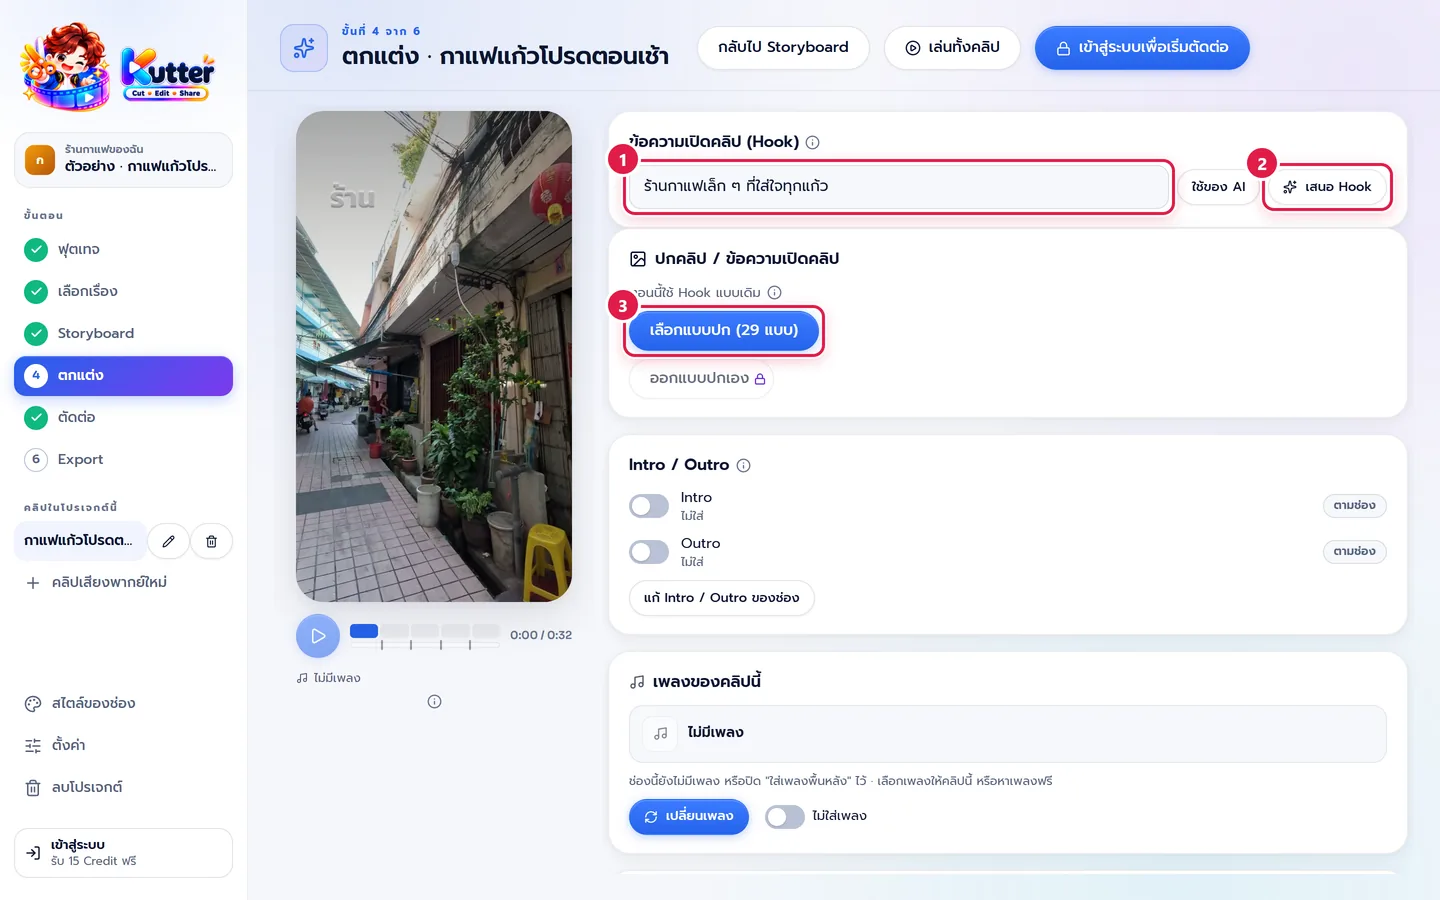The height and width of the screenshot is (900, 1440).
Task: Delete the clip using the trash icon beside it
Action: pyautogui.click(x=212, y=541)
